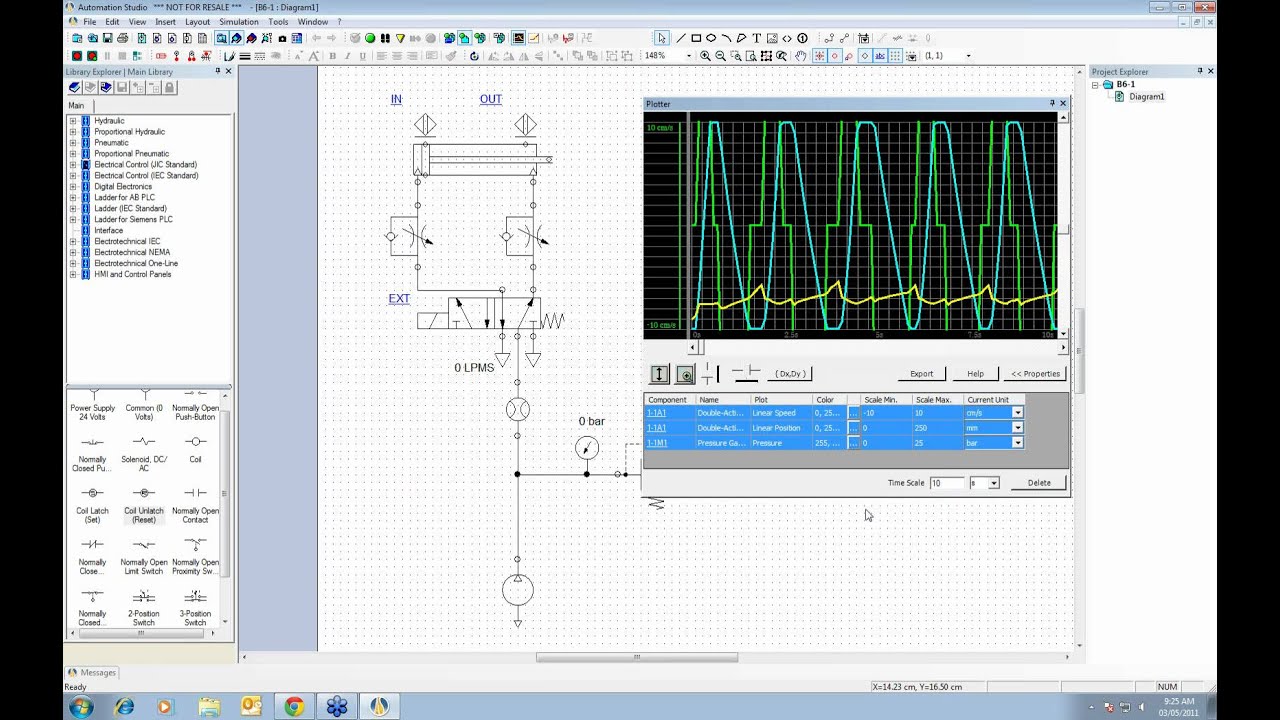Open the Simulation menu
This screenshot has width=1280, height=720.
238,21
